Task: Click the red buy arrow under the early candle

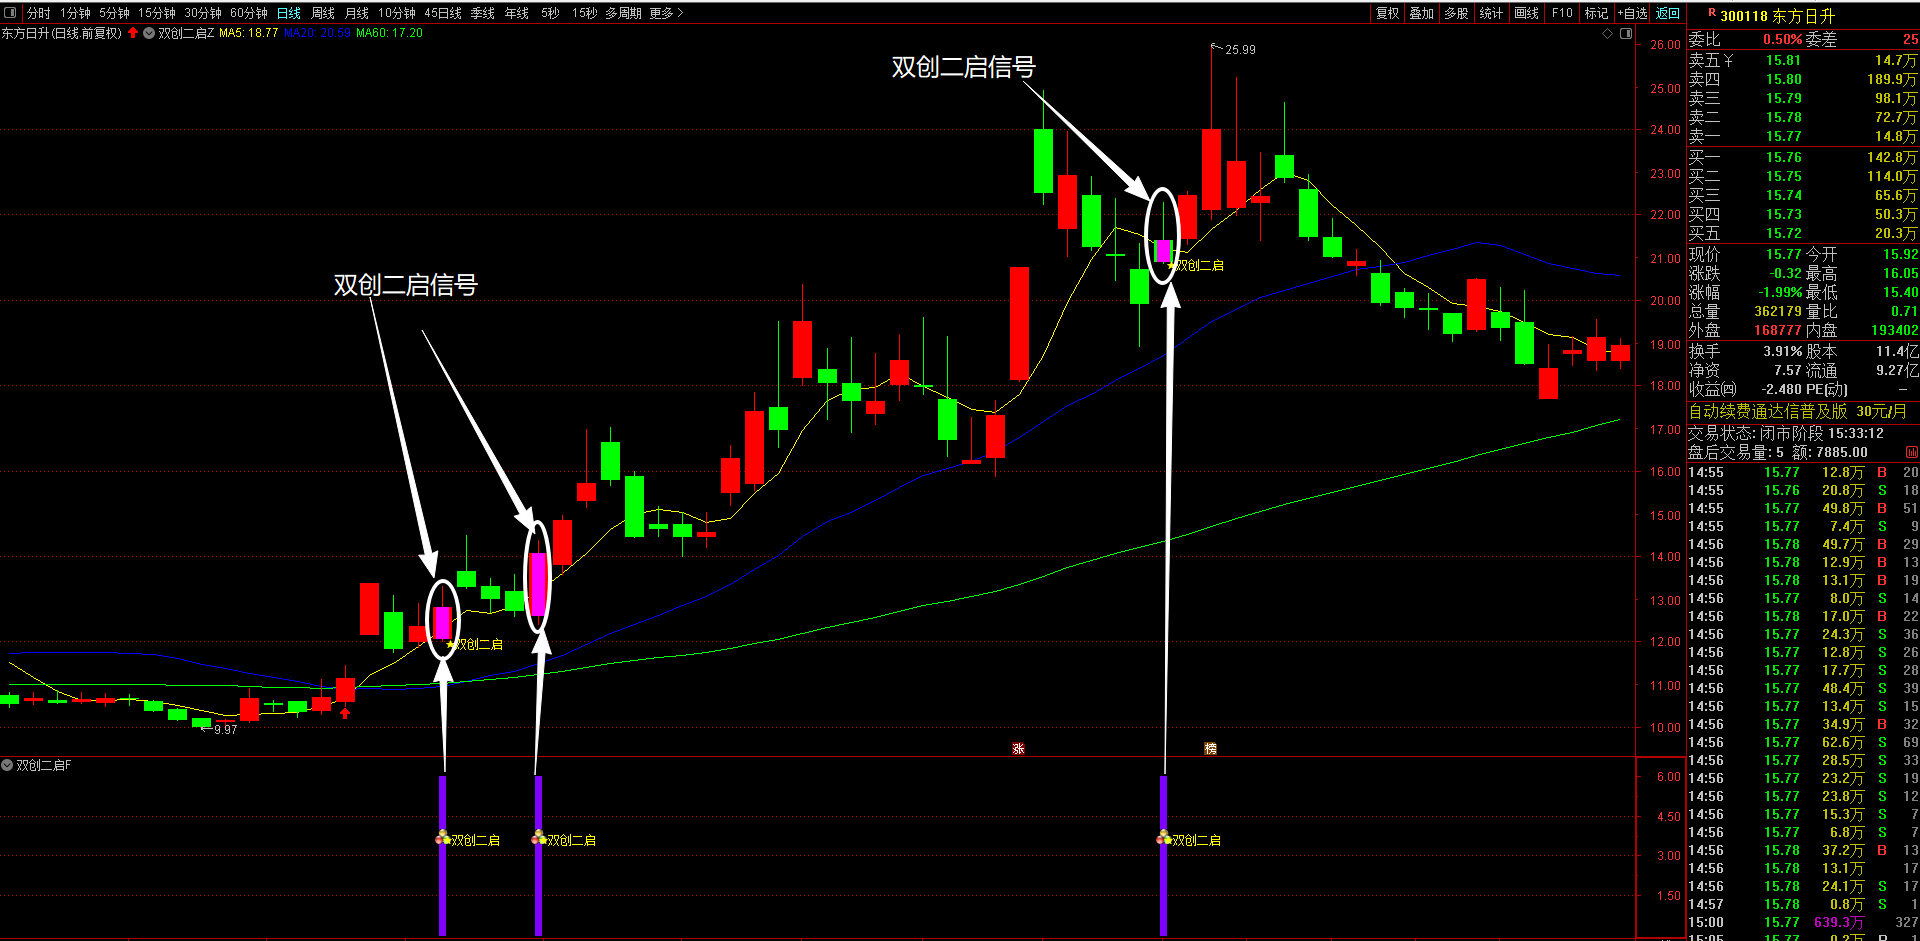Action: point(345,713)
